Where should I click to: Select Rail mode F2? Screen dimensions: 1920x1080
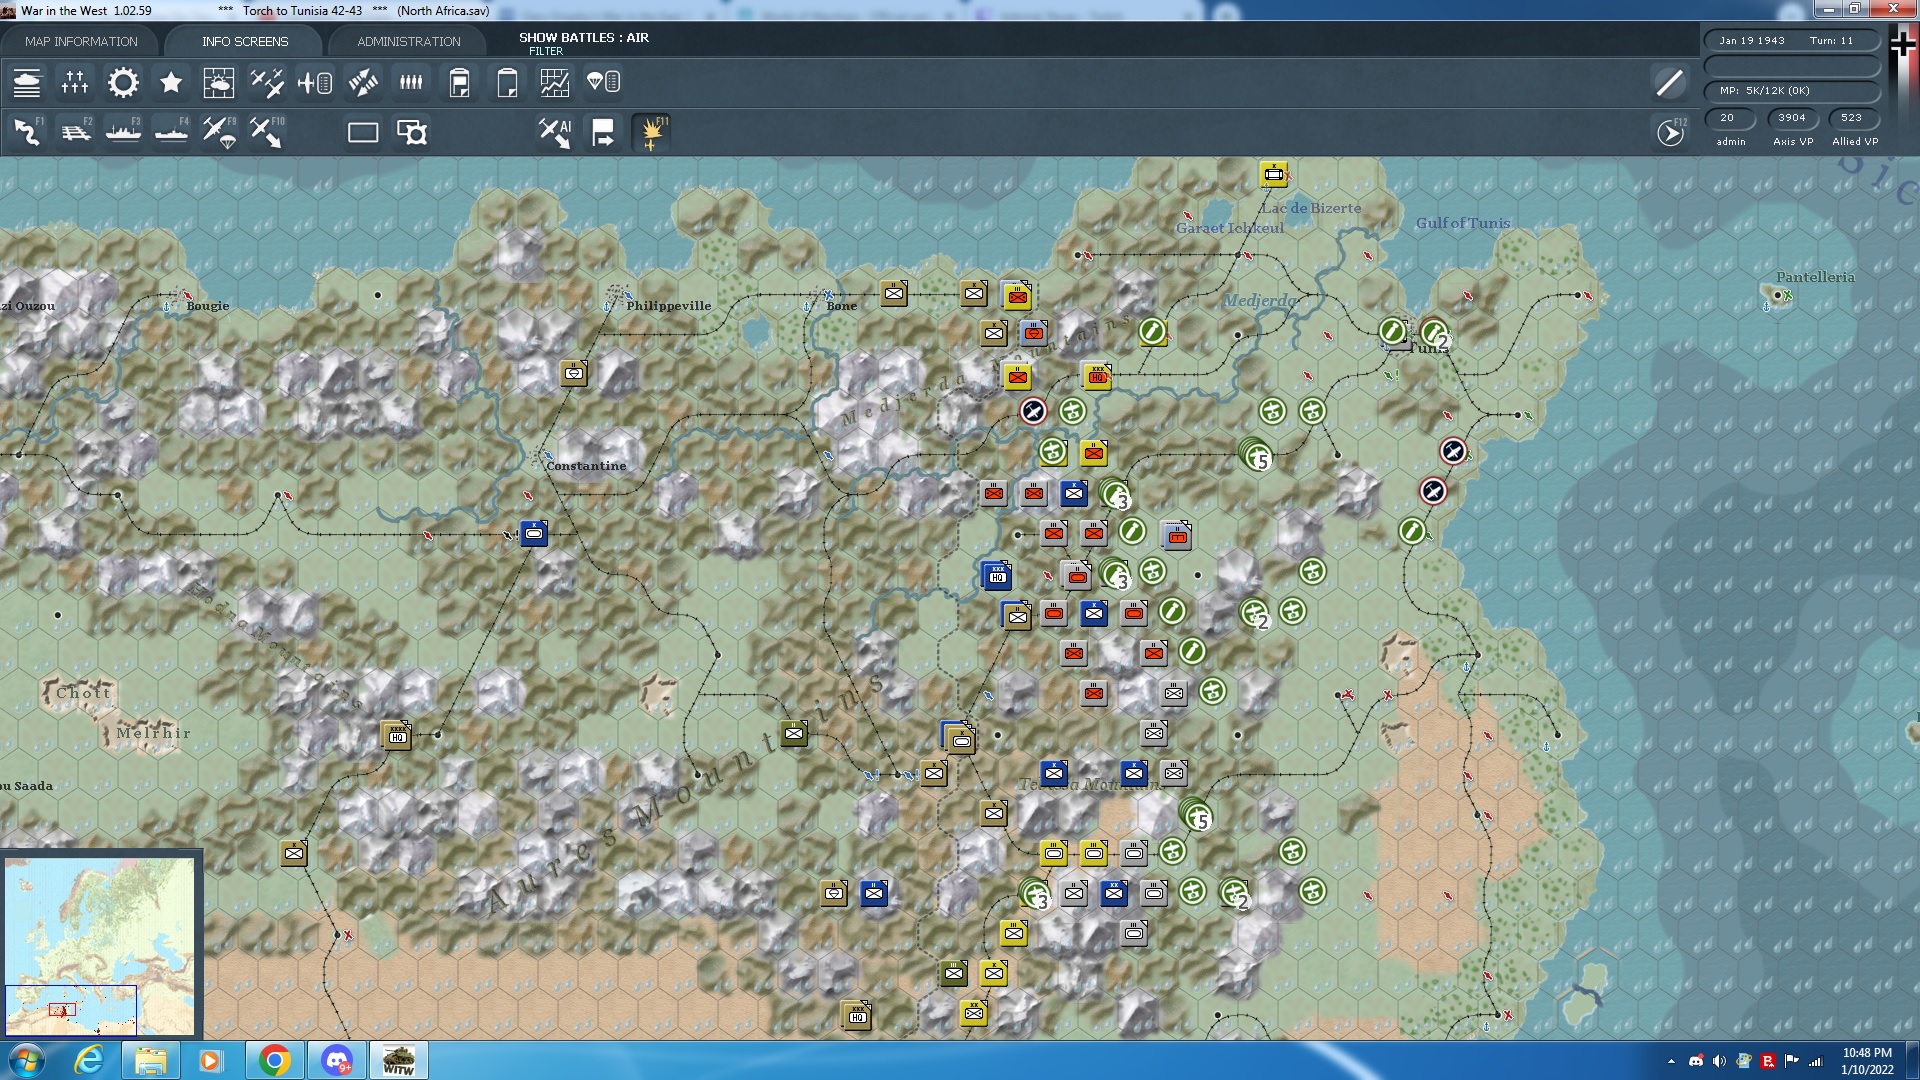click(x=76, y=132)
